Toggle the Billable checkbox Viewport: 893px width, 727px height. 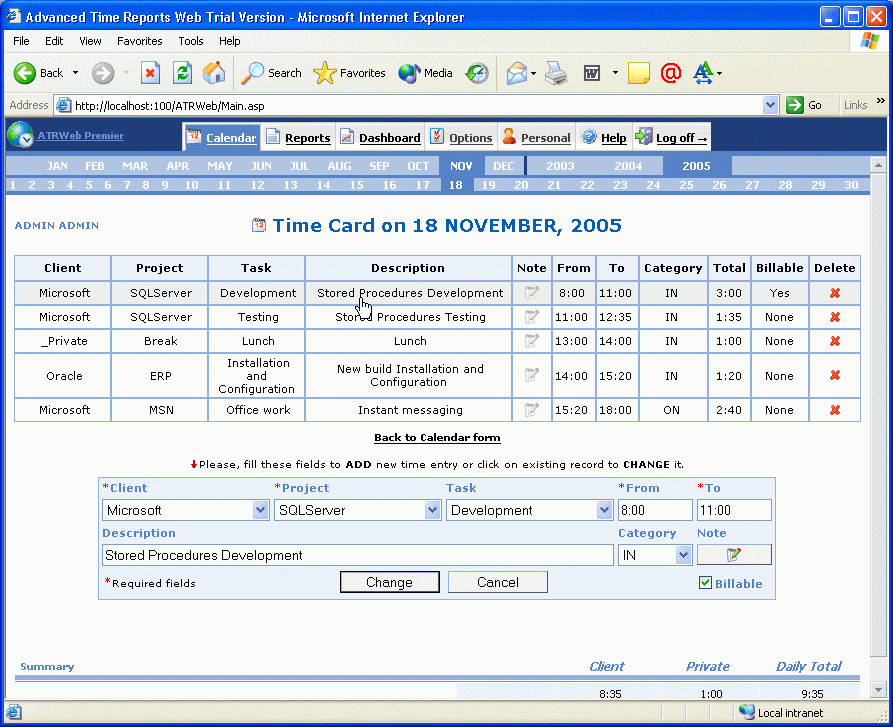(705, 582)
